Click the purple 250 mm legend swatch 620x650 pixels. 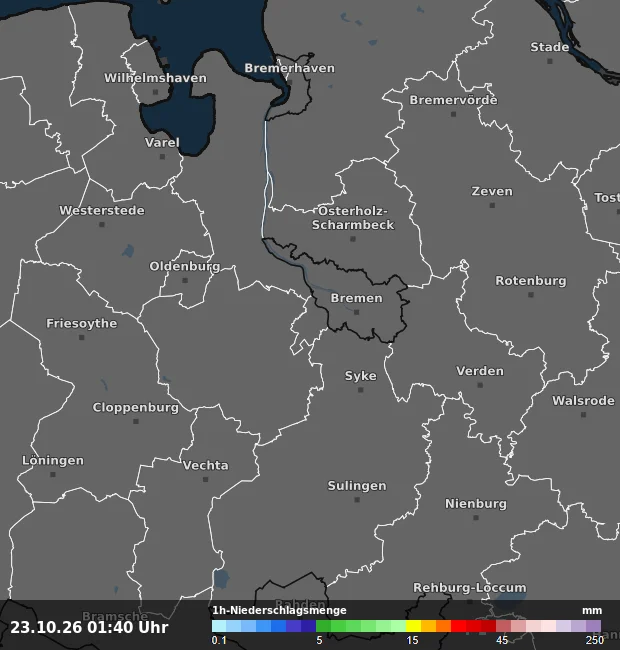[x=593, y=626]
